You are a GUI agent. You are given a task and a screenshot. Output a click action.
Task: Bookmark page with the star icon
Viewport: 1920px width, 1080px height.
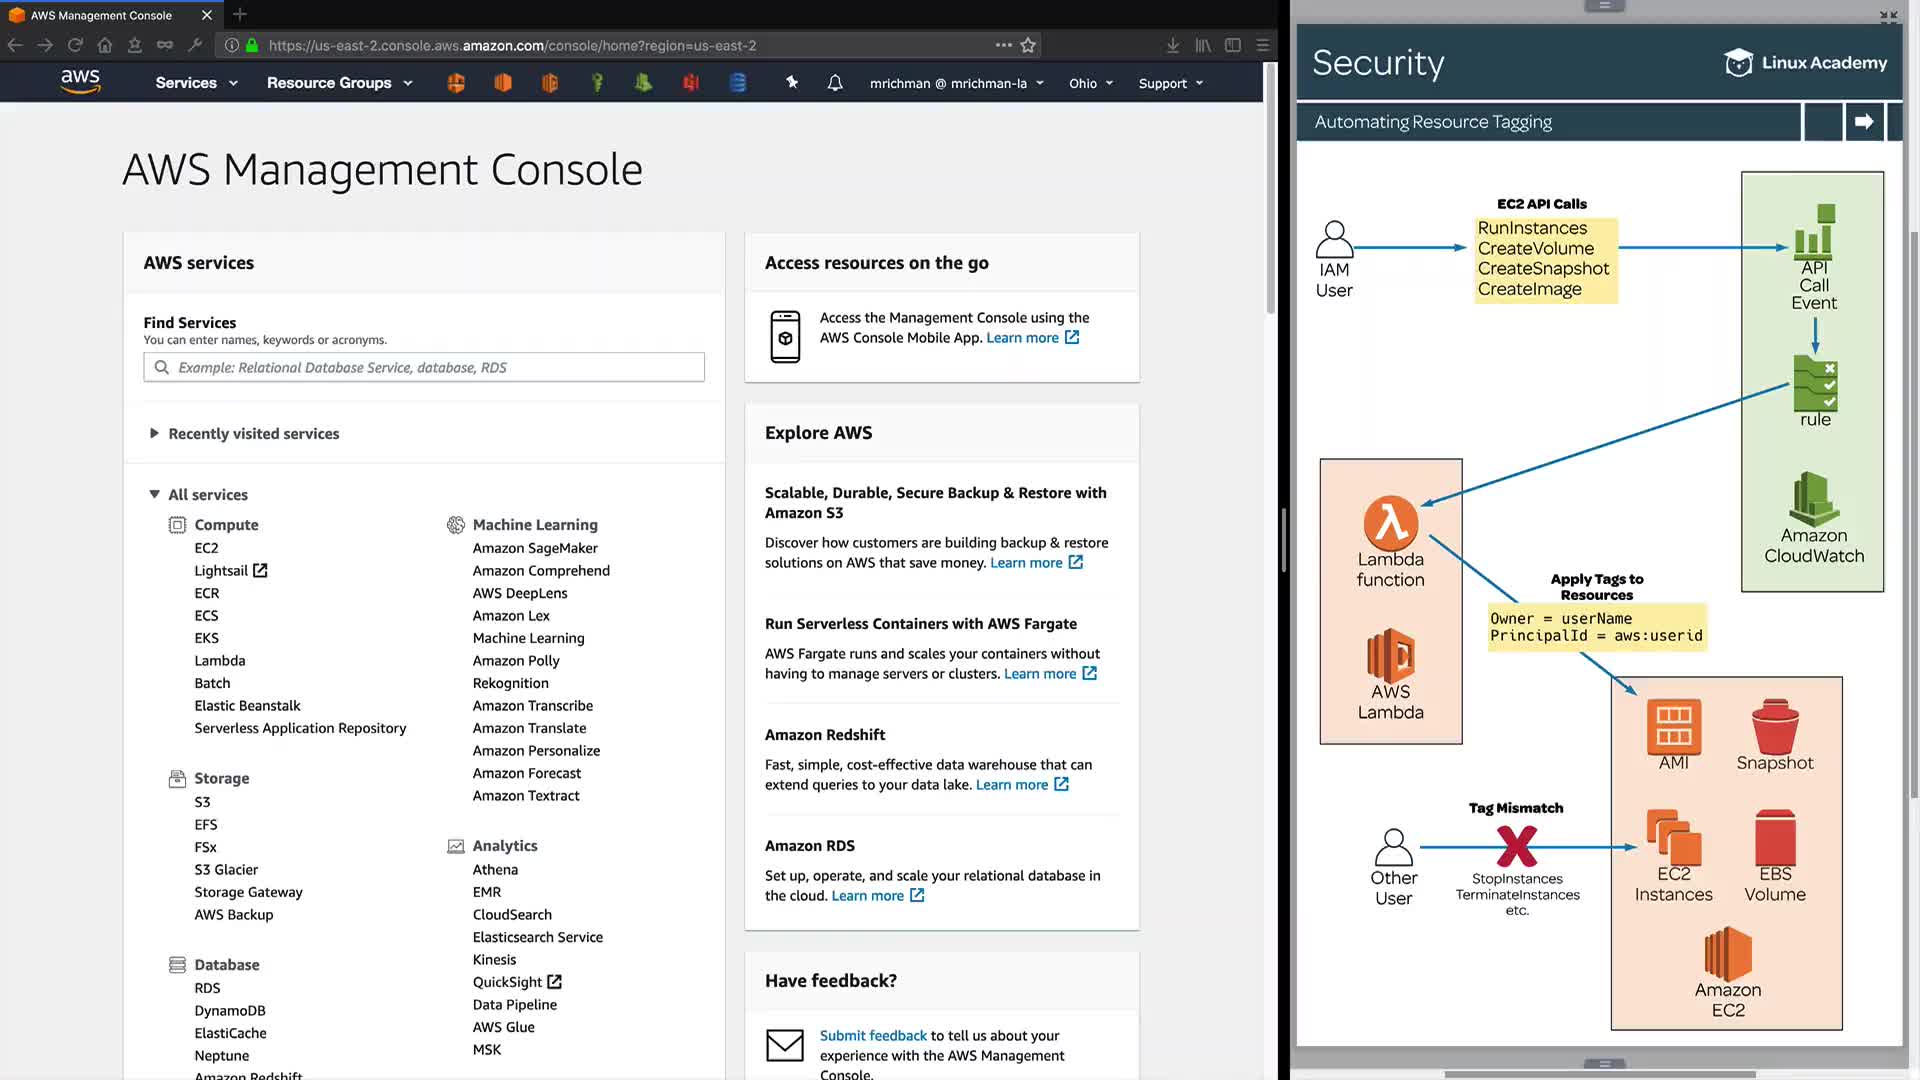click(1028, 45)
